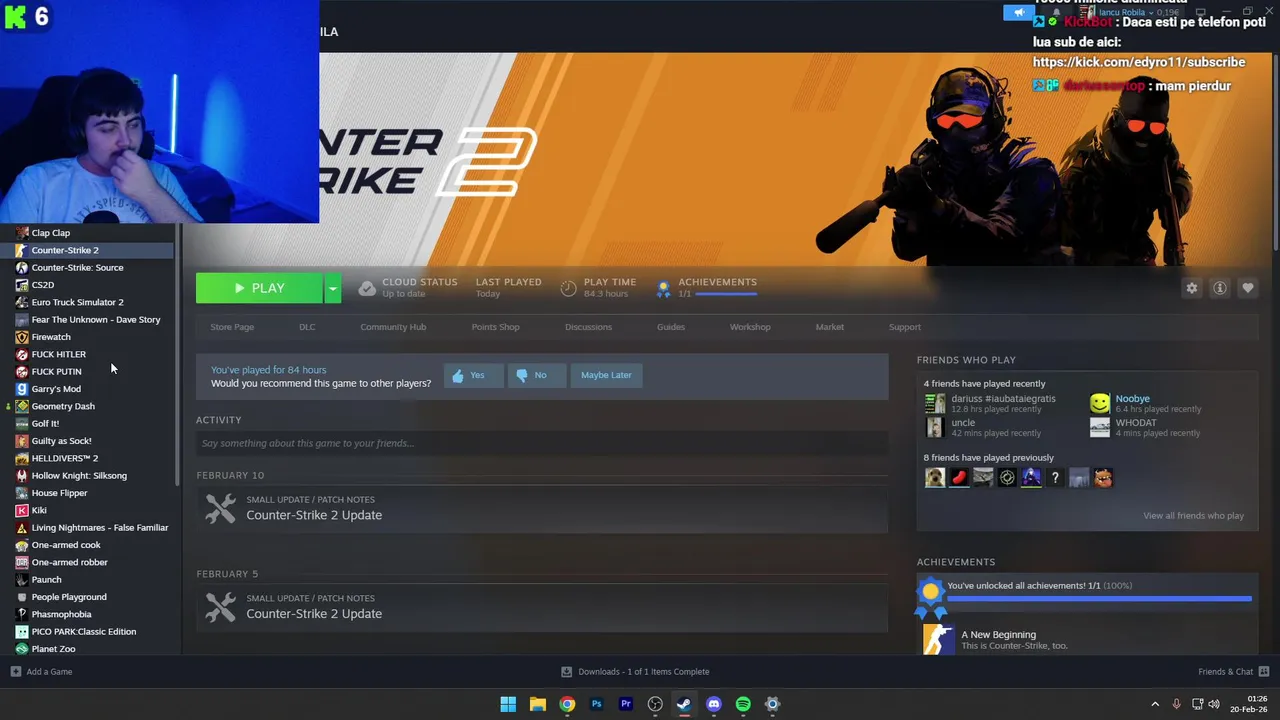The image size is (1280, 720).
Task: Click the question mark friend avatar
Action: pos(1055,478)
